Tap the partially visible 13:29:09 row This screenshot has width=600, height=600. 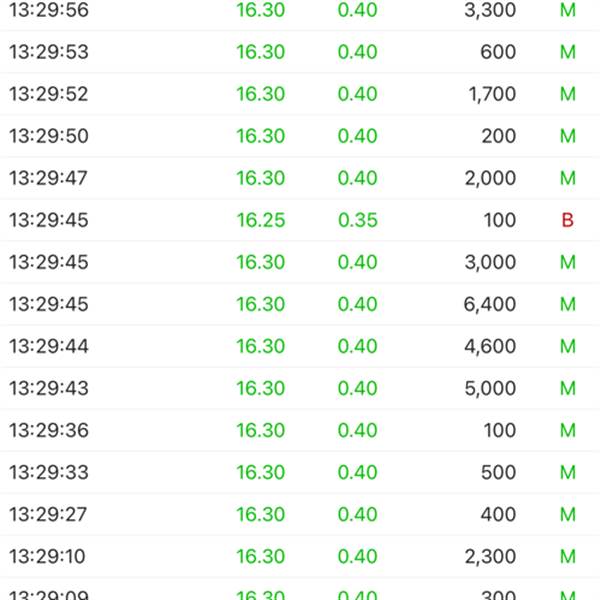(300, 589)
